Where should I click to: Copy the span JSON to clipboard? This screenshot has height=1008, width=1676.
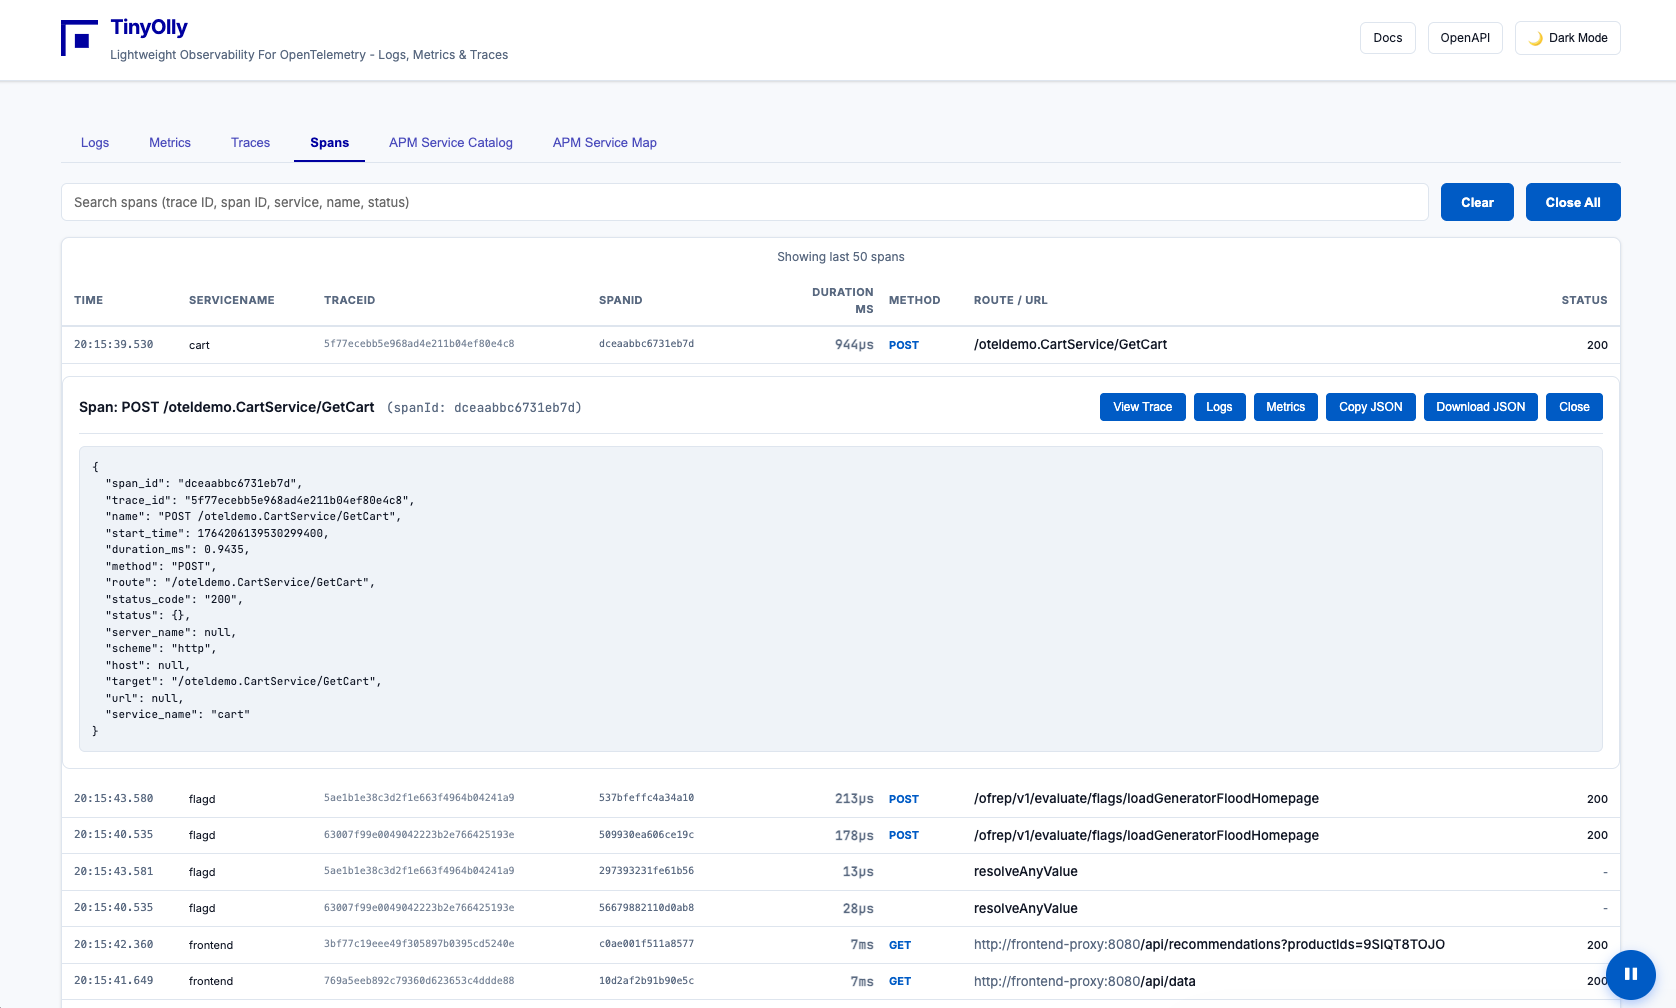point(1370,407)
